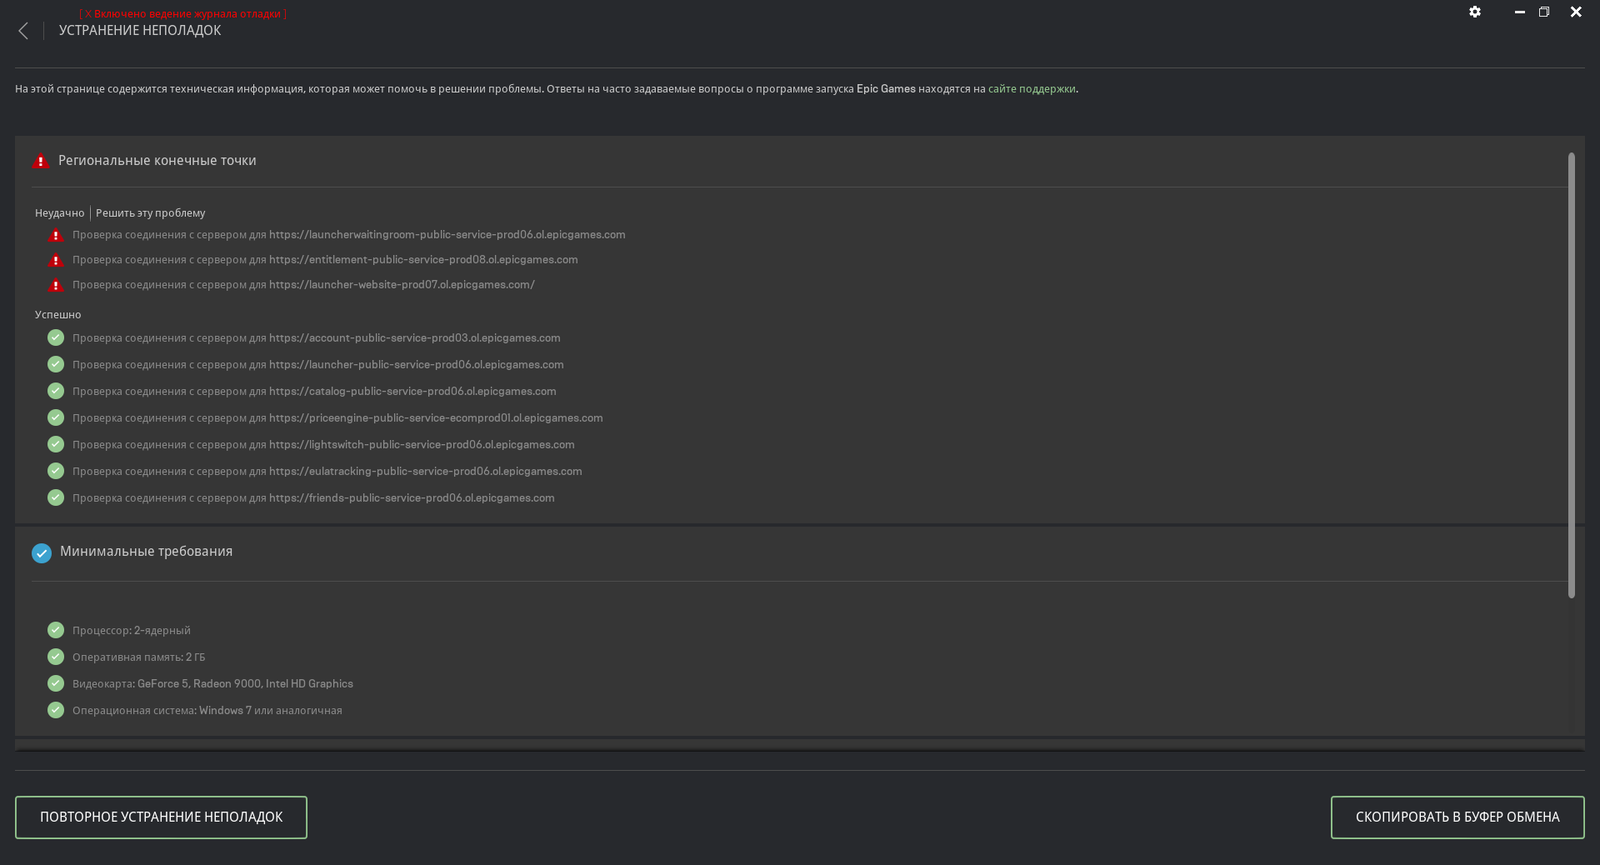Click green check icon next to Операционная система row

click(x=56, y=710)
